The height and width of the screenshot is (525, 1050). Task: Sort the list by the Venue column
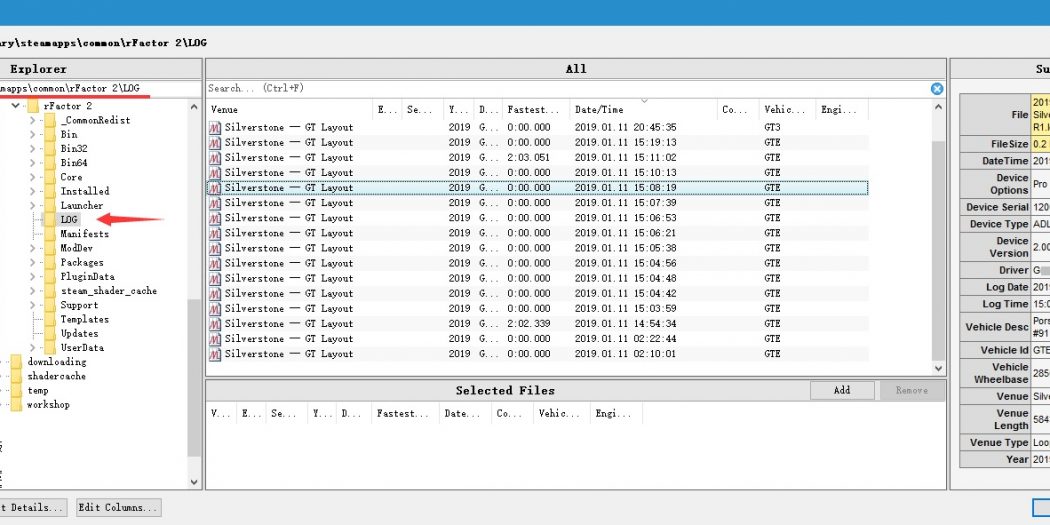pos(289,109)
